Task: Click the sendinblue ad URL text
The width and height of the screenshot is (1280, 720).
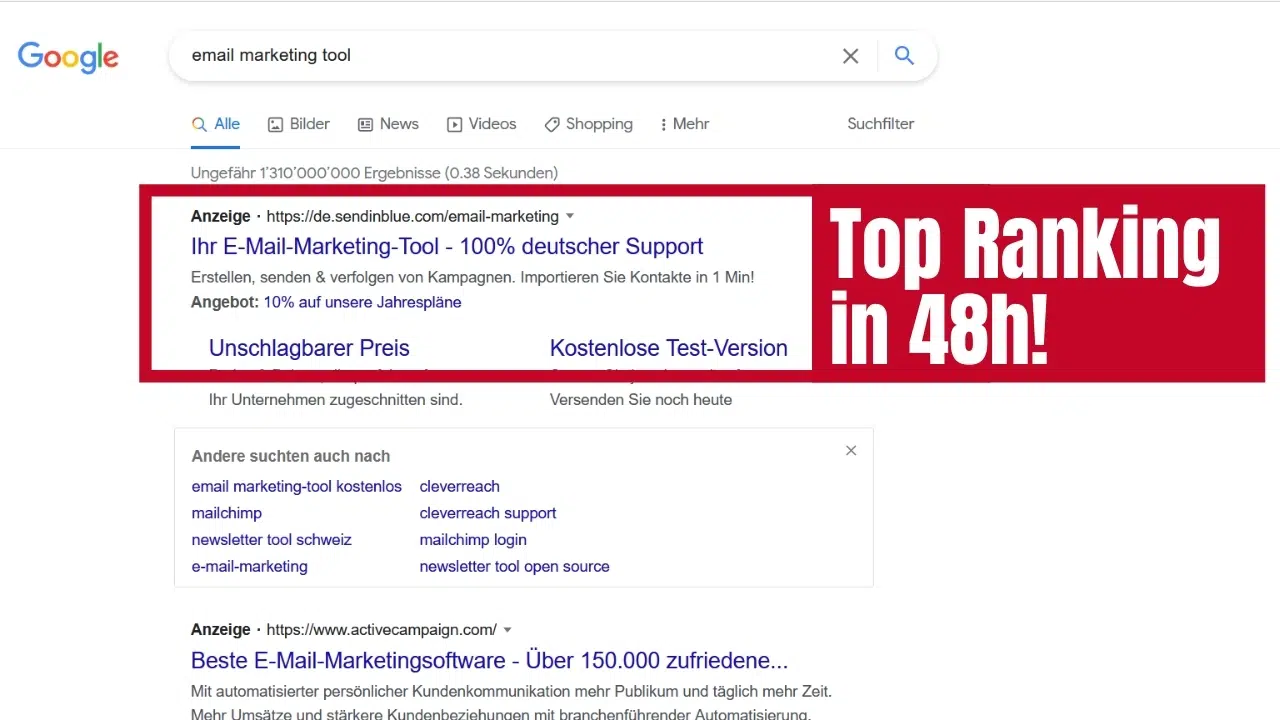Action: [413, 216]
